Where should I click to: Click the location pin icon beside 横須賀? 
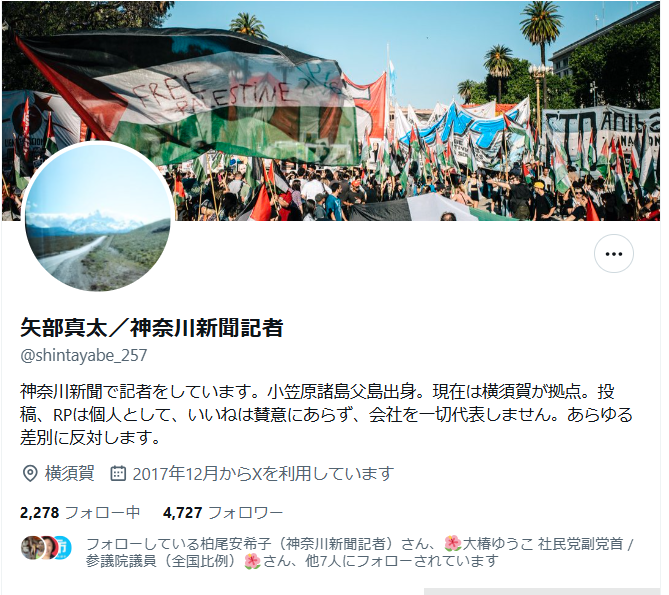30,473
